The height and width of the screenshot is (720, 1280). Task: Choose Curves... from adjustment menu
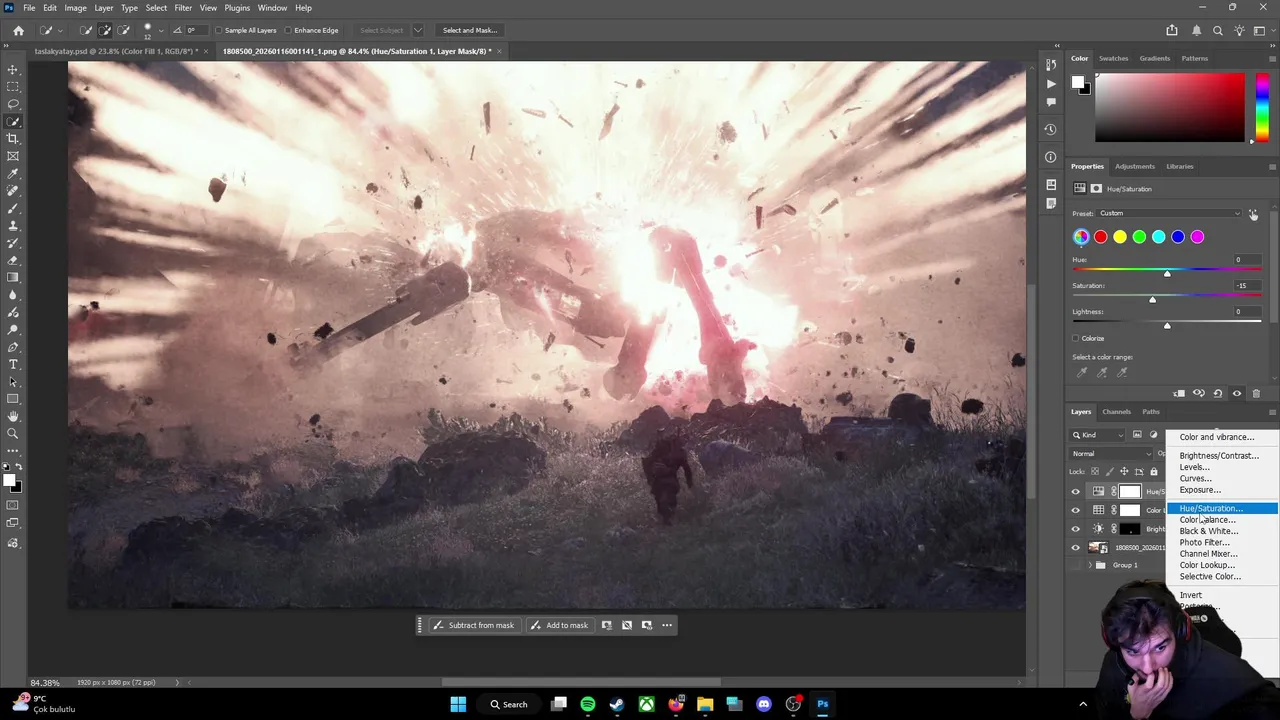pyautogui.click(x=1195, y=478)
